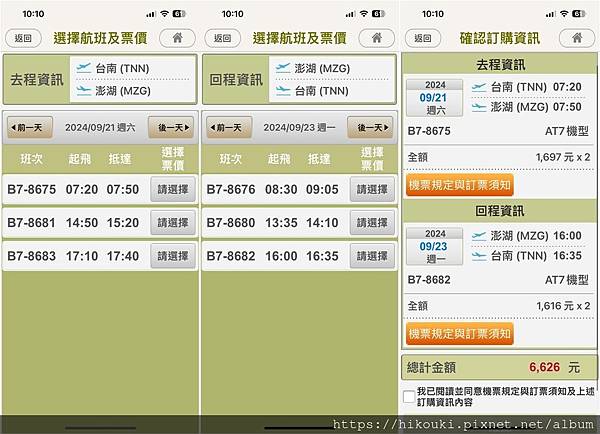
Task: Tap departure time 14:50 of B7-8681
Action: point(82,223)
